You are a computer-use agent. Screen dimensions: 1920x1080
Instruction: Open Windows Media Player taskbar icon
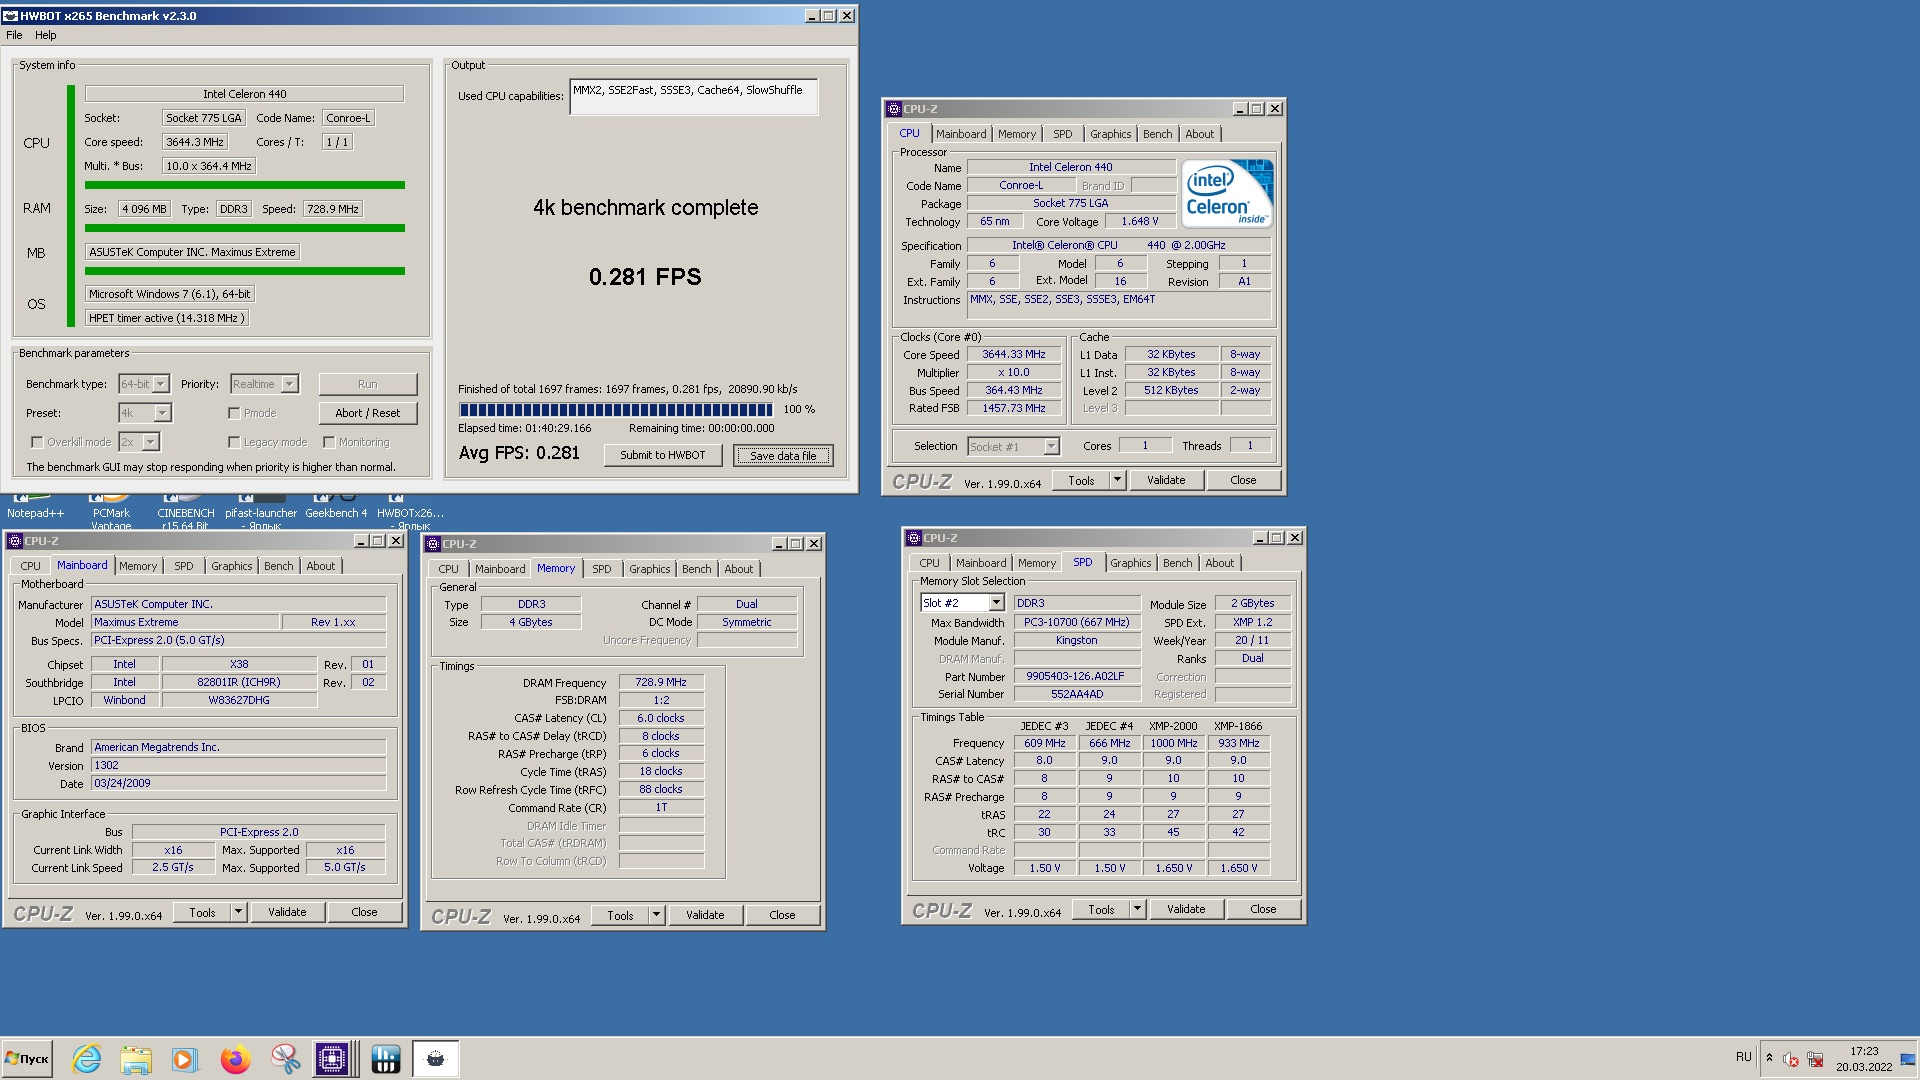click(x=184, y=1059)
